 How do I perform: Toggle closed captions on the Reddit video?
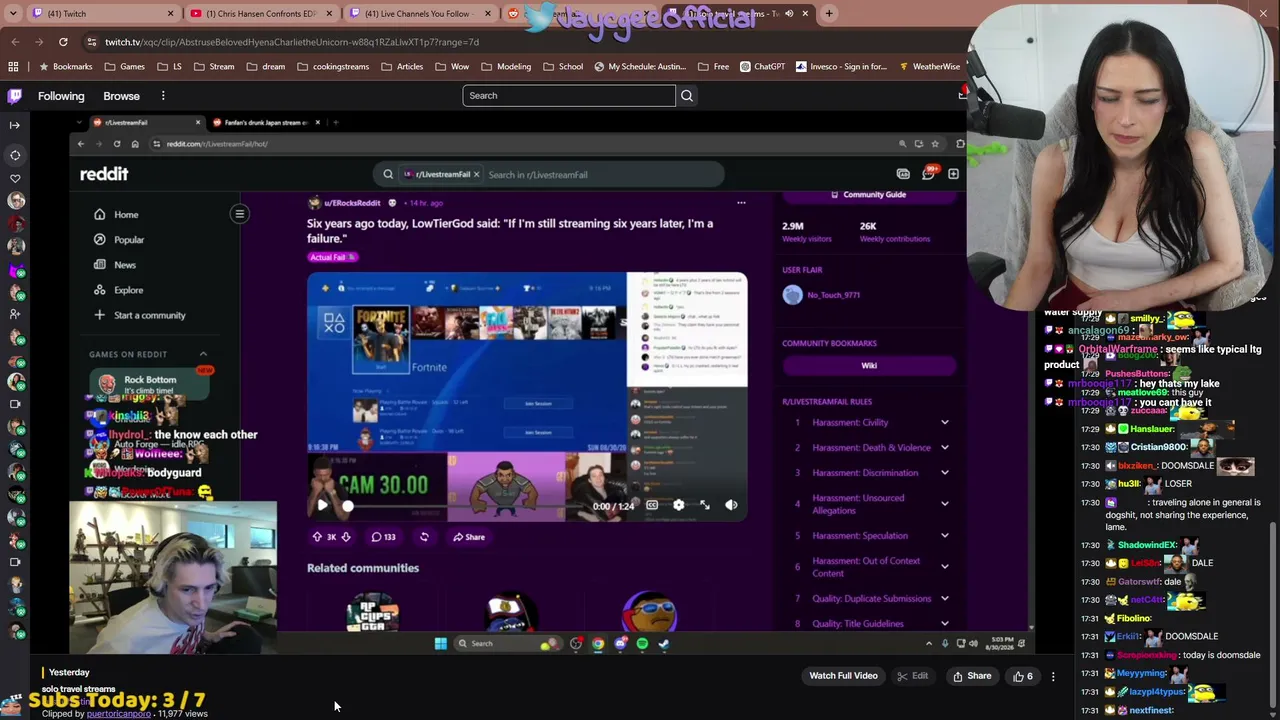(652, 505)
